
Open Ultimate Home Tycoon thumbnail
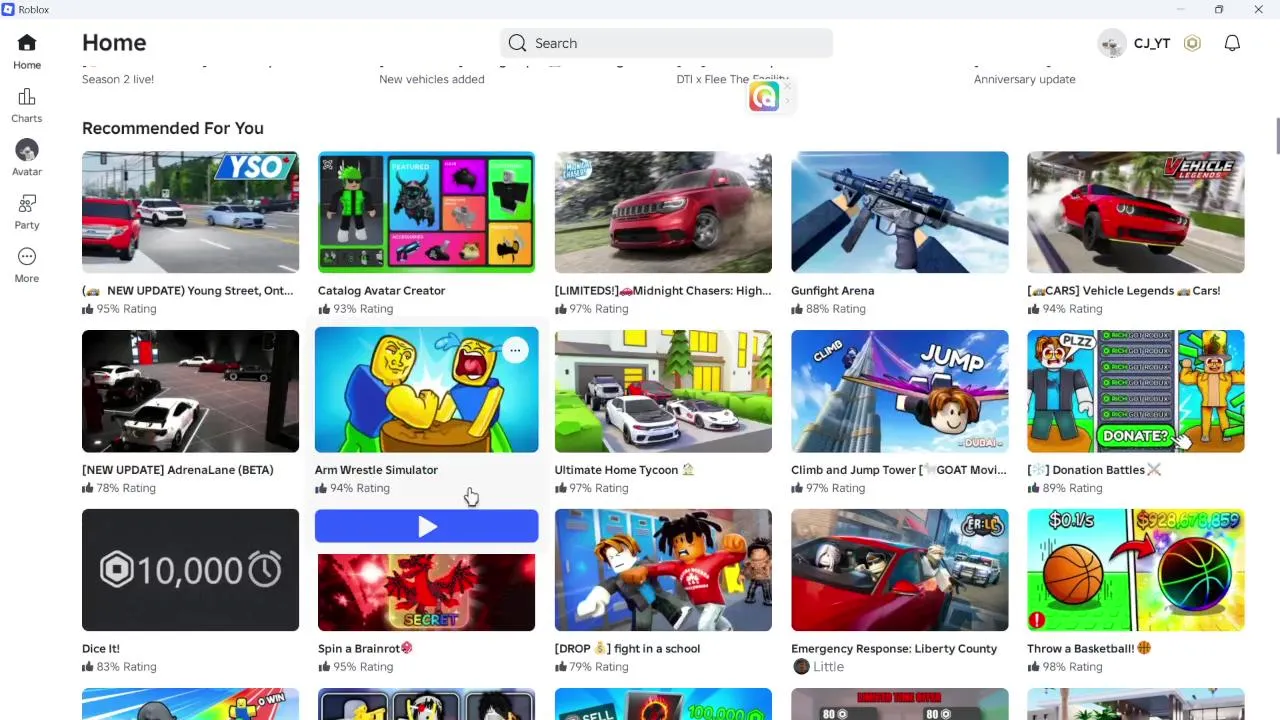pyautogui.click(x=663, y=391)
